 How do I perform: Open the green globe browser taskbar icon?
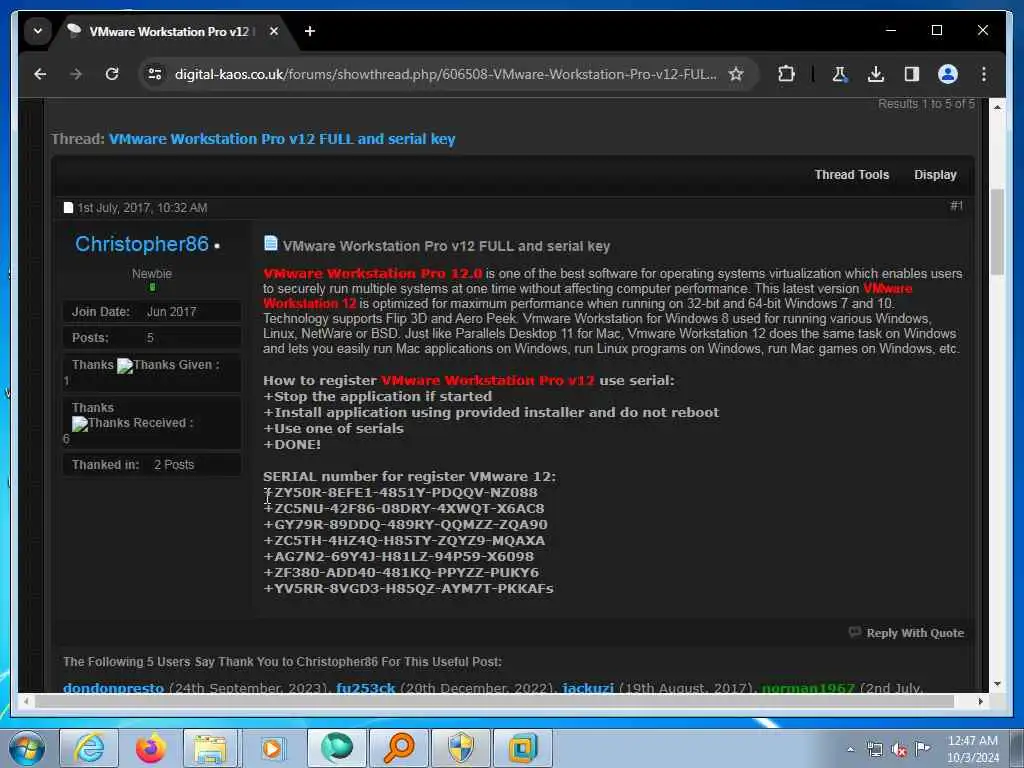(337, 748)
